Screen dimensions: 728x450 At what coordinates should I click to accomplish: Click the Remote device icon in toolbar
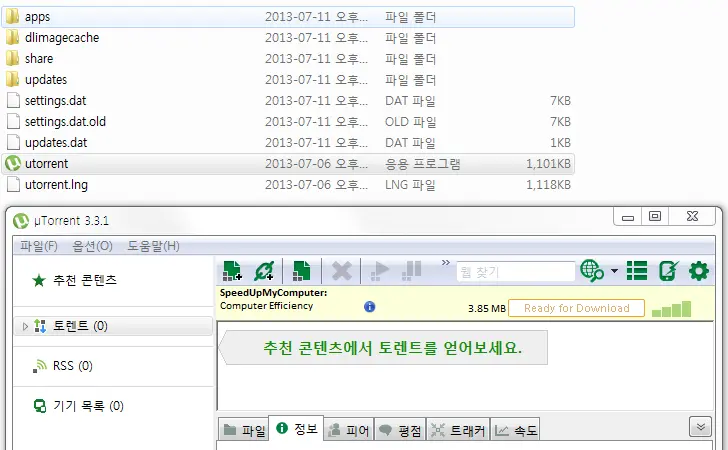[x=668, y=270]
